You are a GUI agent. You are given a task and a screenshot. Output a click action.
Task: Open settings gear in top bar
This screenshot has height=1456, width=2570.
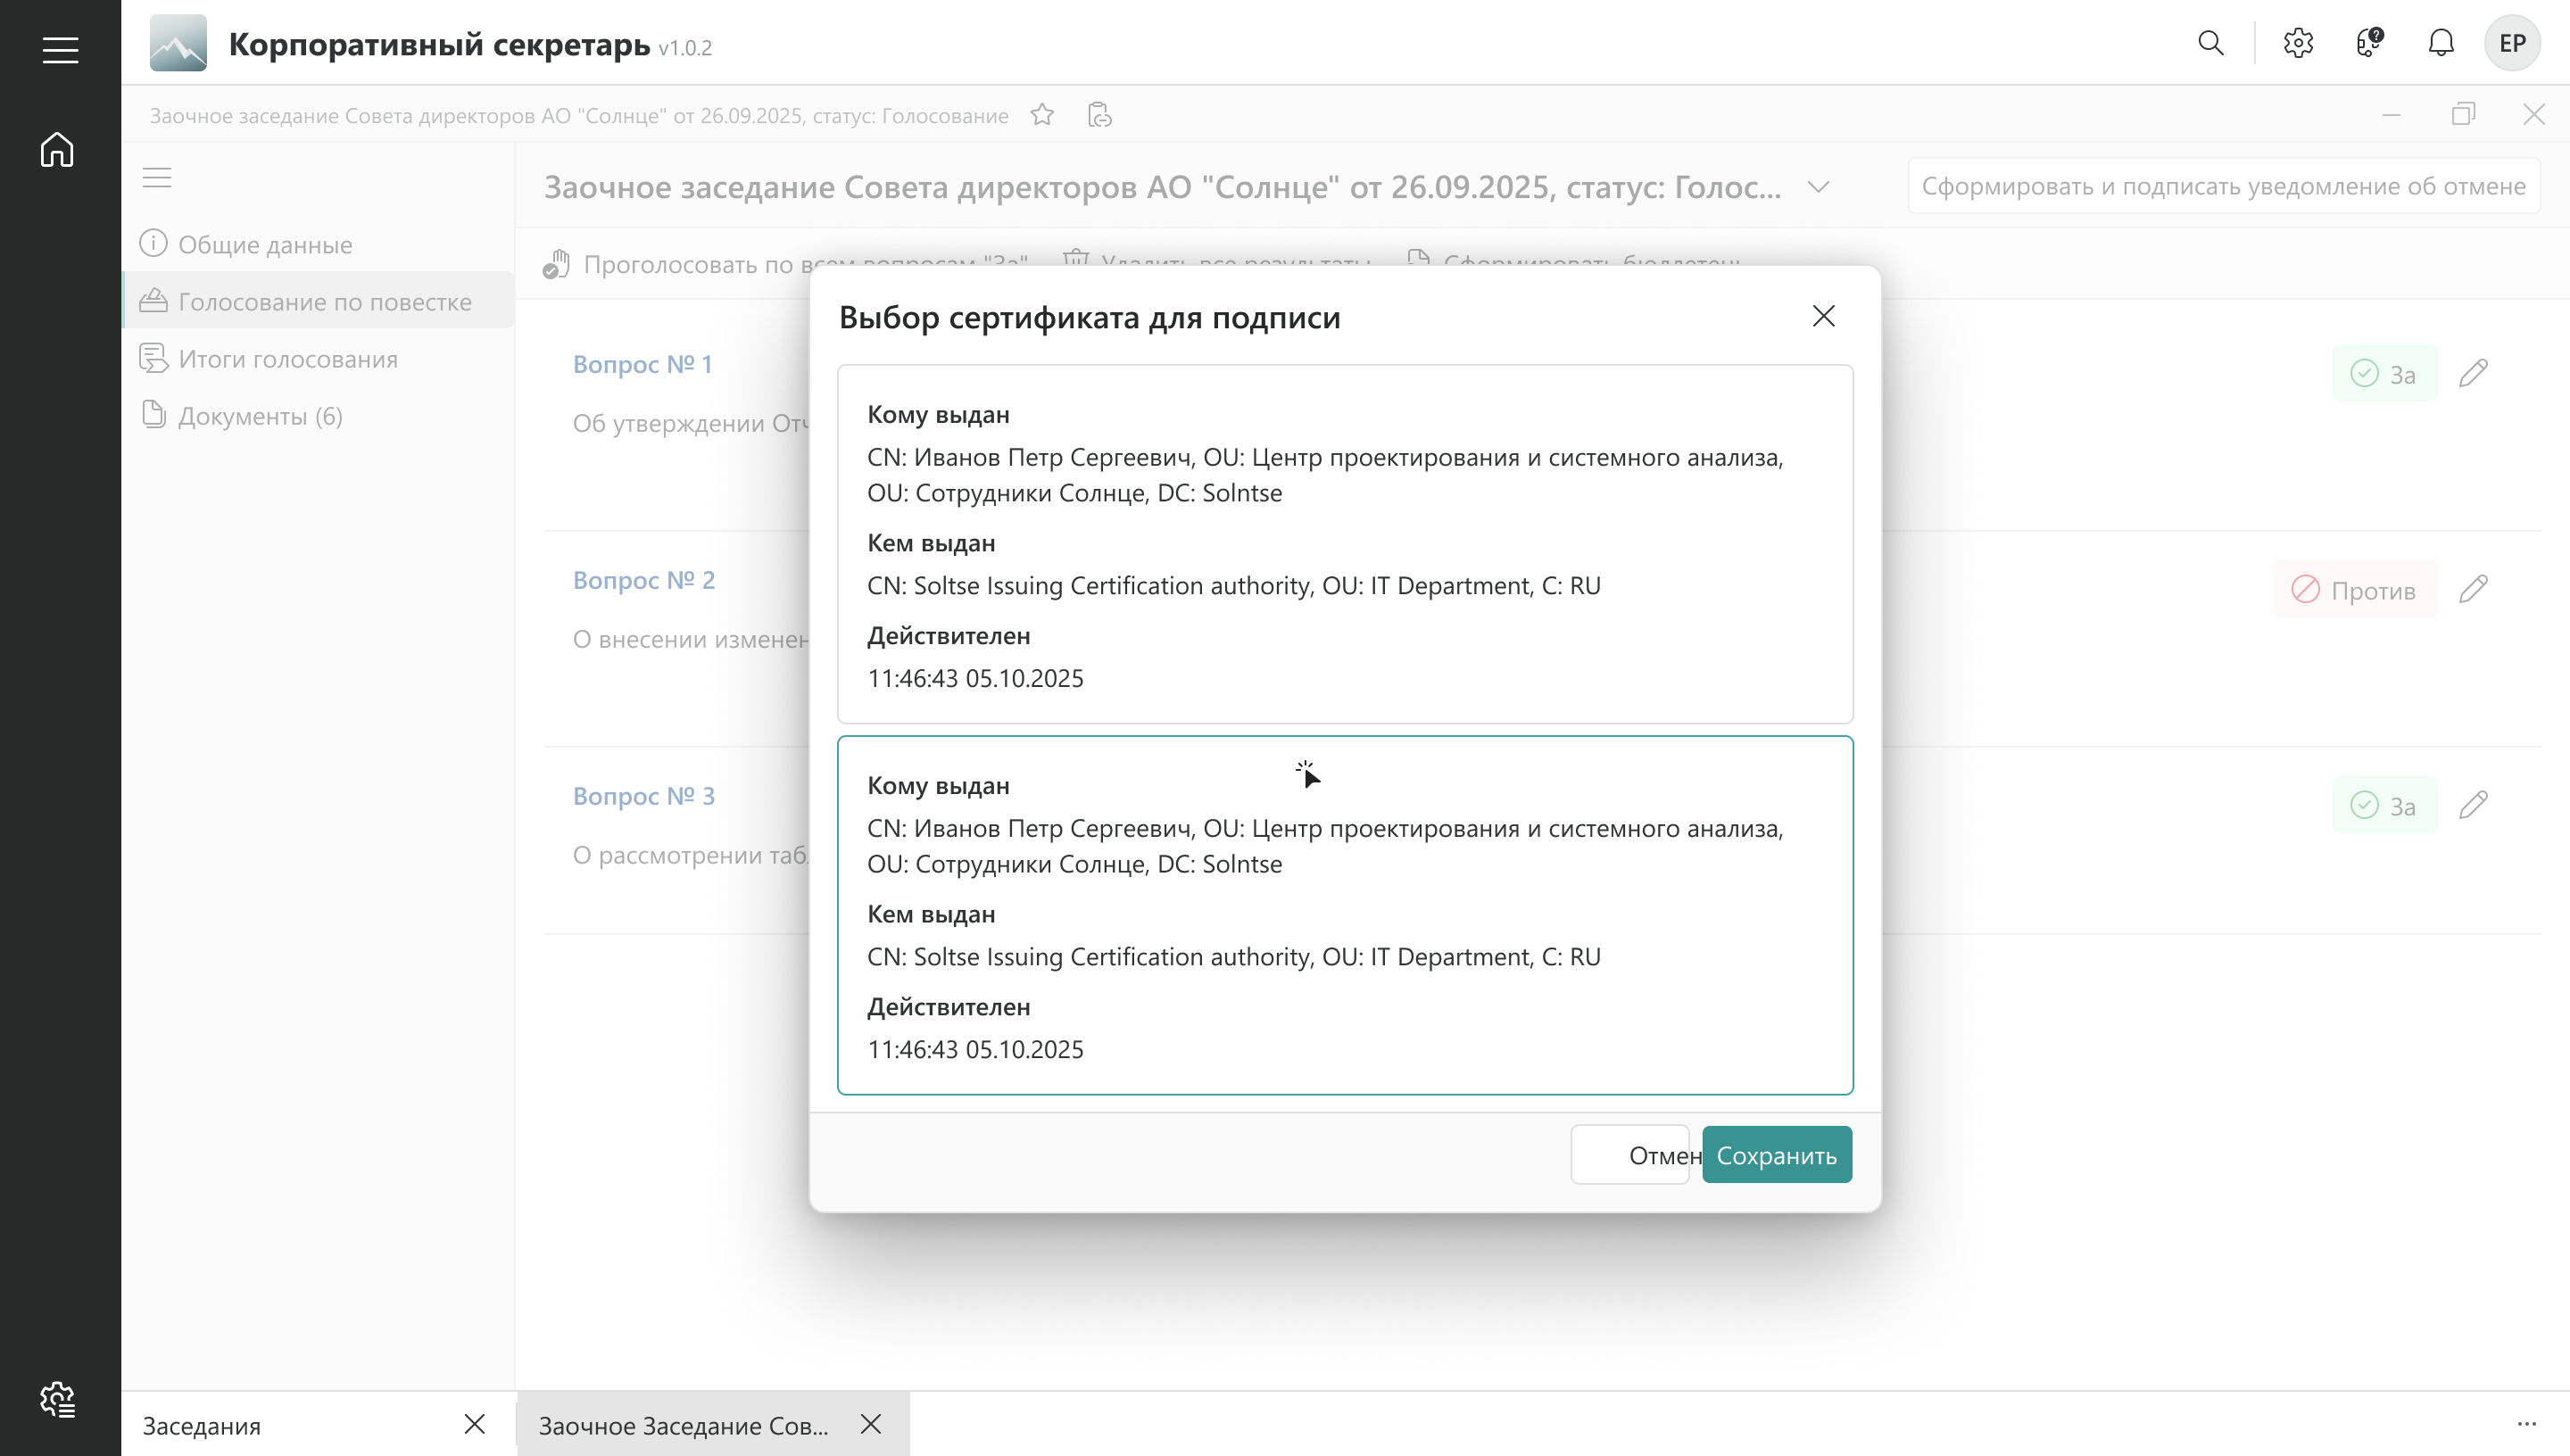point(2298,43)
